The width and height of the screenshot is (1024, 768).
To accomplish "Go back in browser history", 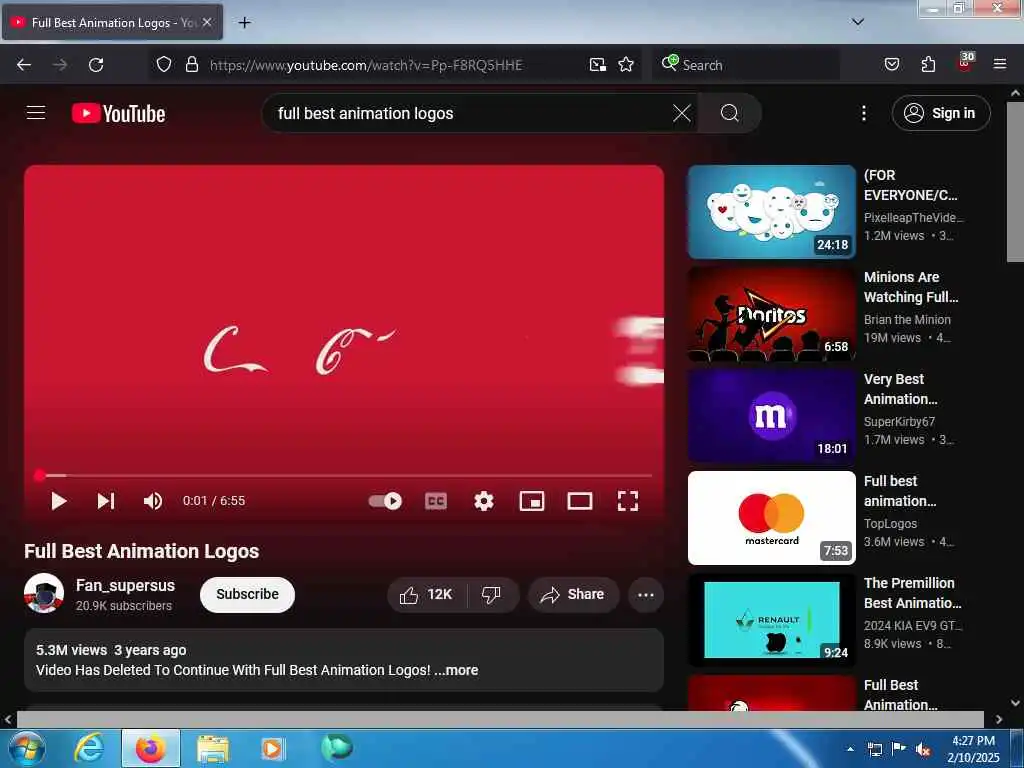I will (x=24, y=64).
